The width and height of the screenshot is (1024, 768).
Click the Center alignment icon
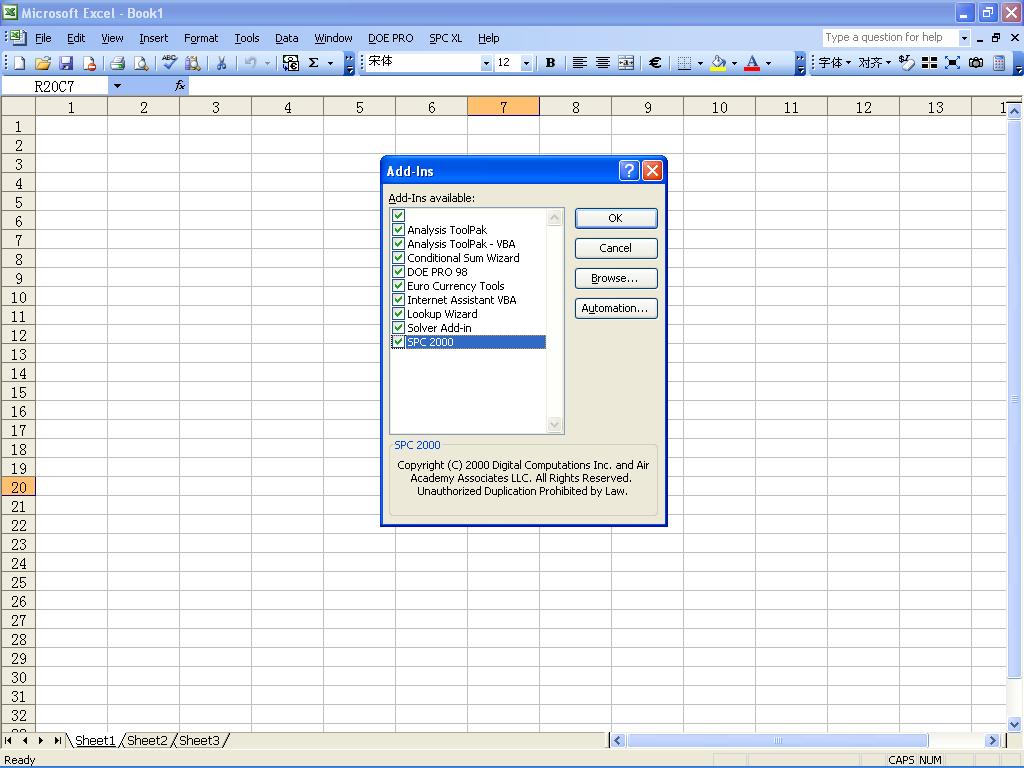603,63
